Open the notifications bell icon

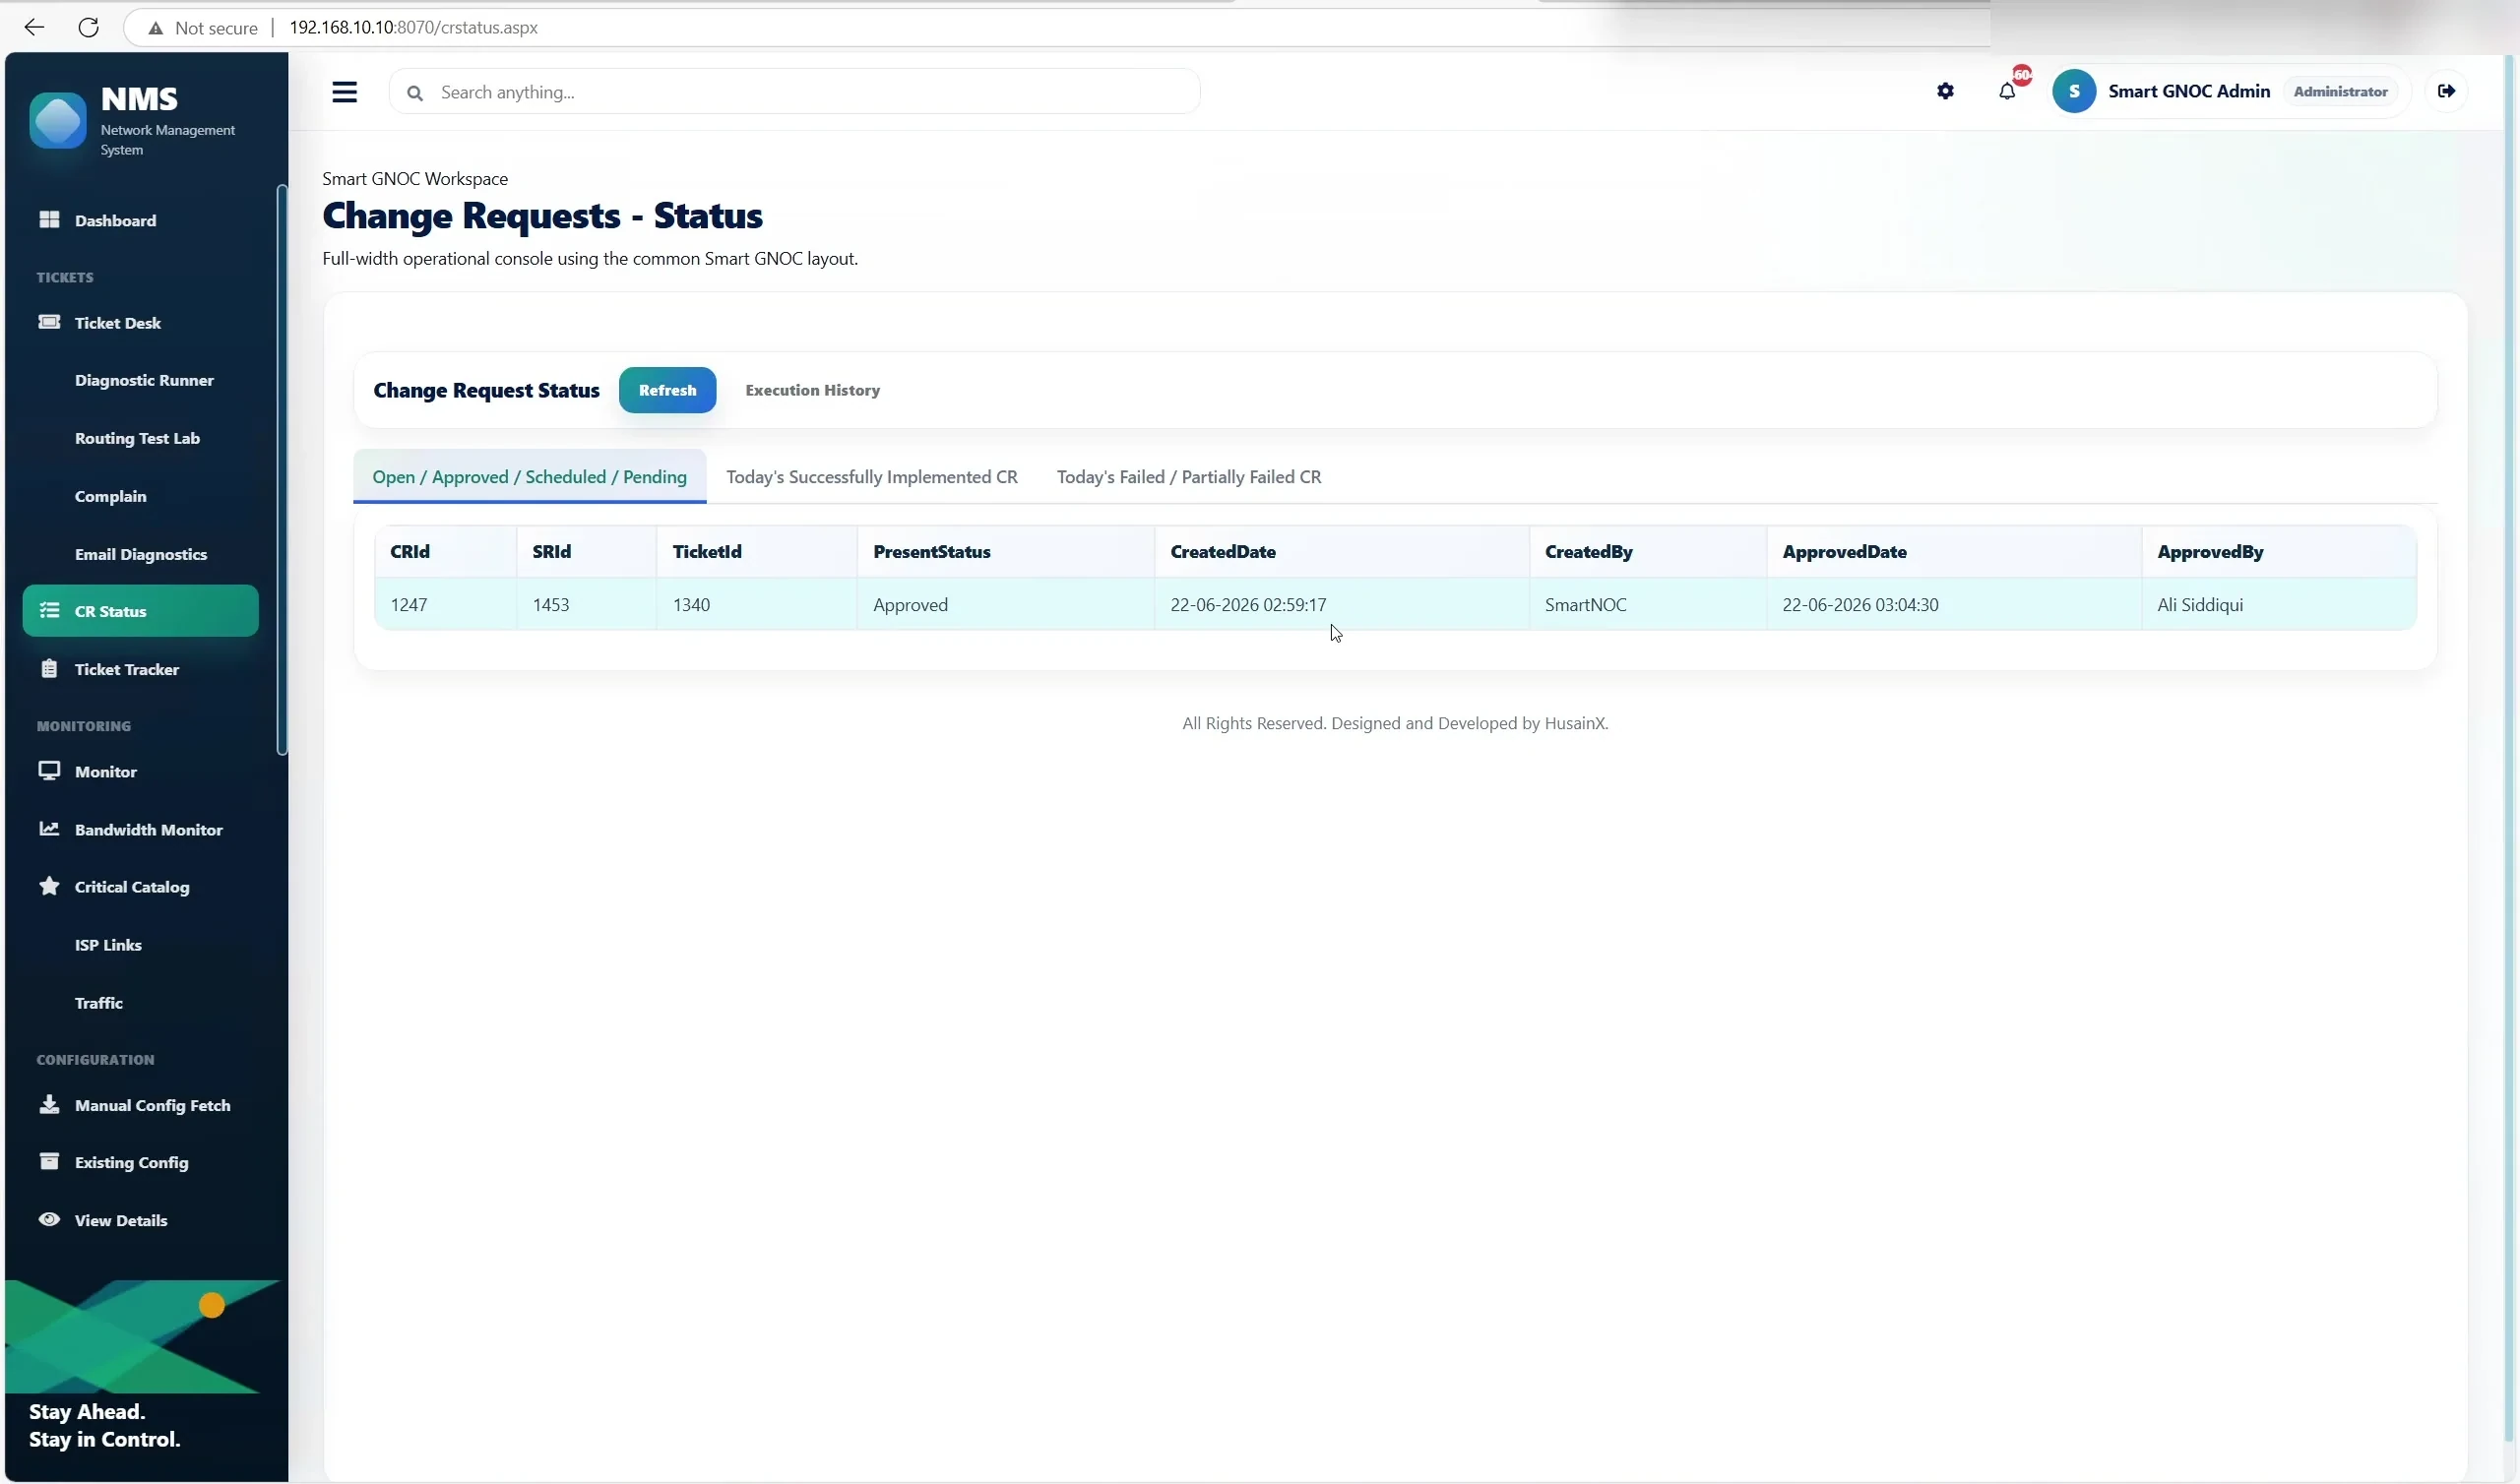[x=2007, y=92]
